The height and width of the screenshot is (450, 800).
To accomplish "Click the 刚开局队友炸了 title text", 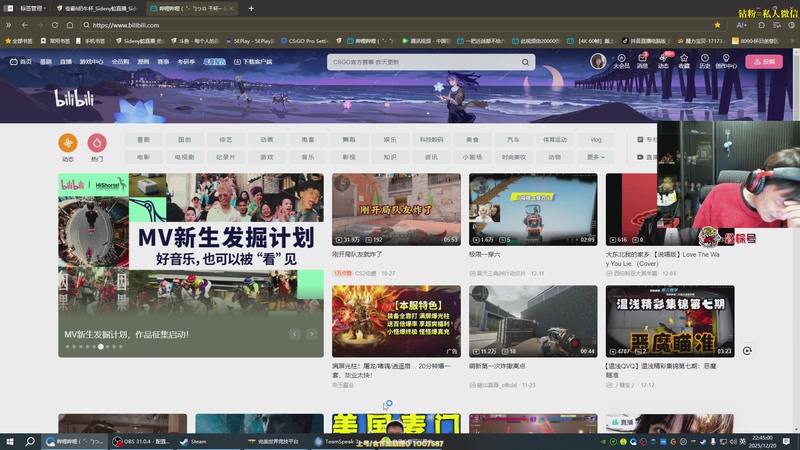I will tap(357, 254).
